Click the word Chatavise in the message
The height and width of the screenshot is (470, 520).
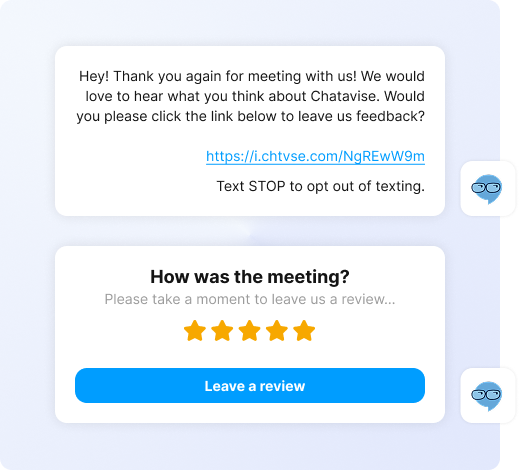(345, 96)
